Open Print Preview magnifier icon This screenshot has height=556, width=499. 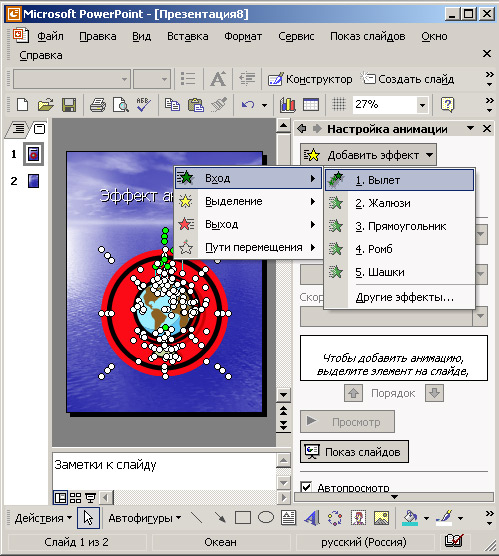coord(121,105)
